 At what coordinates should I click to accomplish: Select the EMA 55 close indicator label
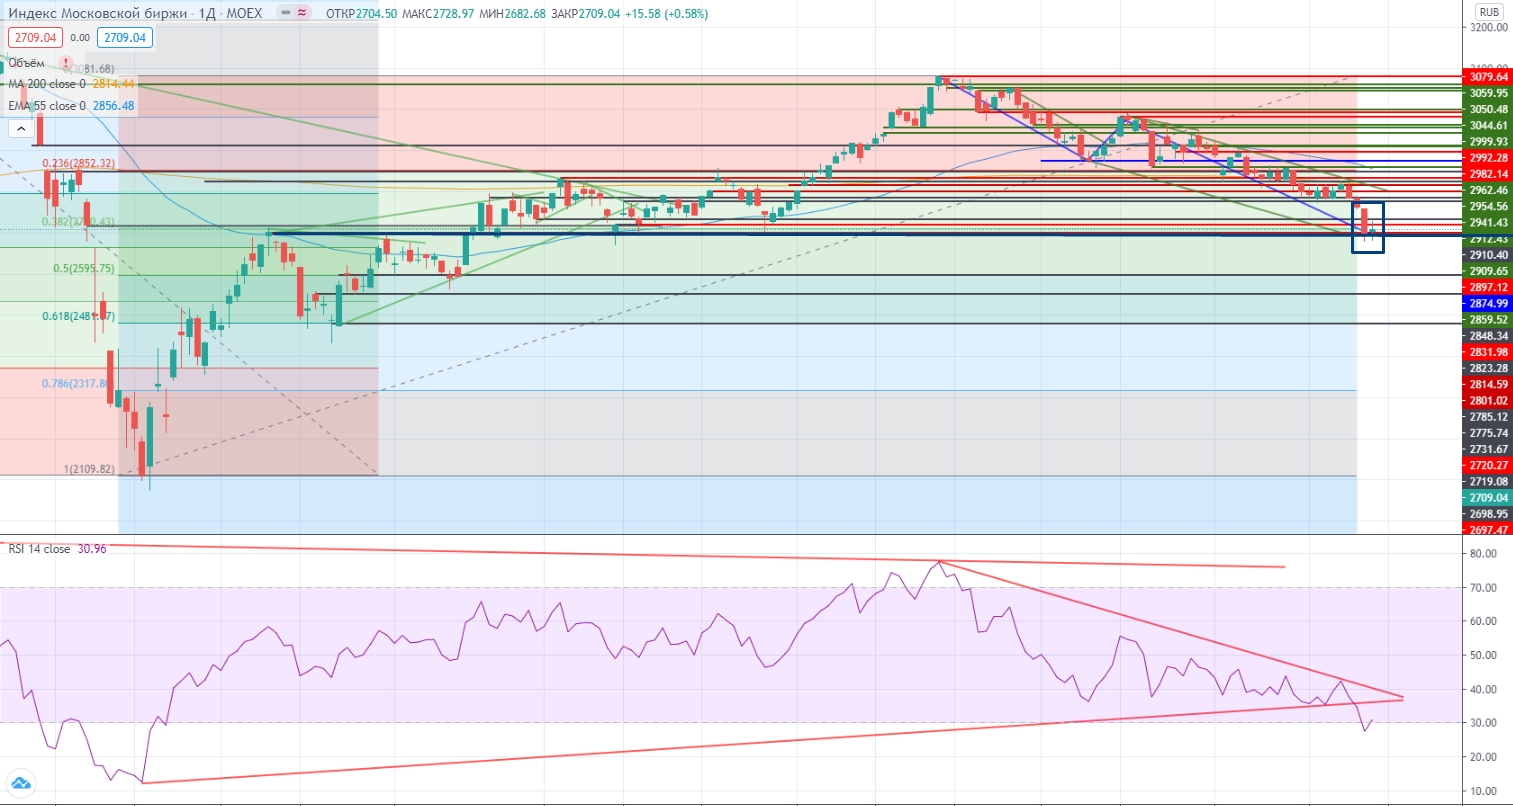pos(48,106)
